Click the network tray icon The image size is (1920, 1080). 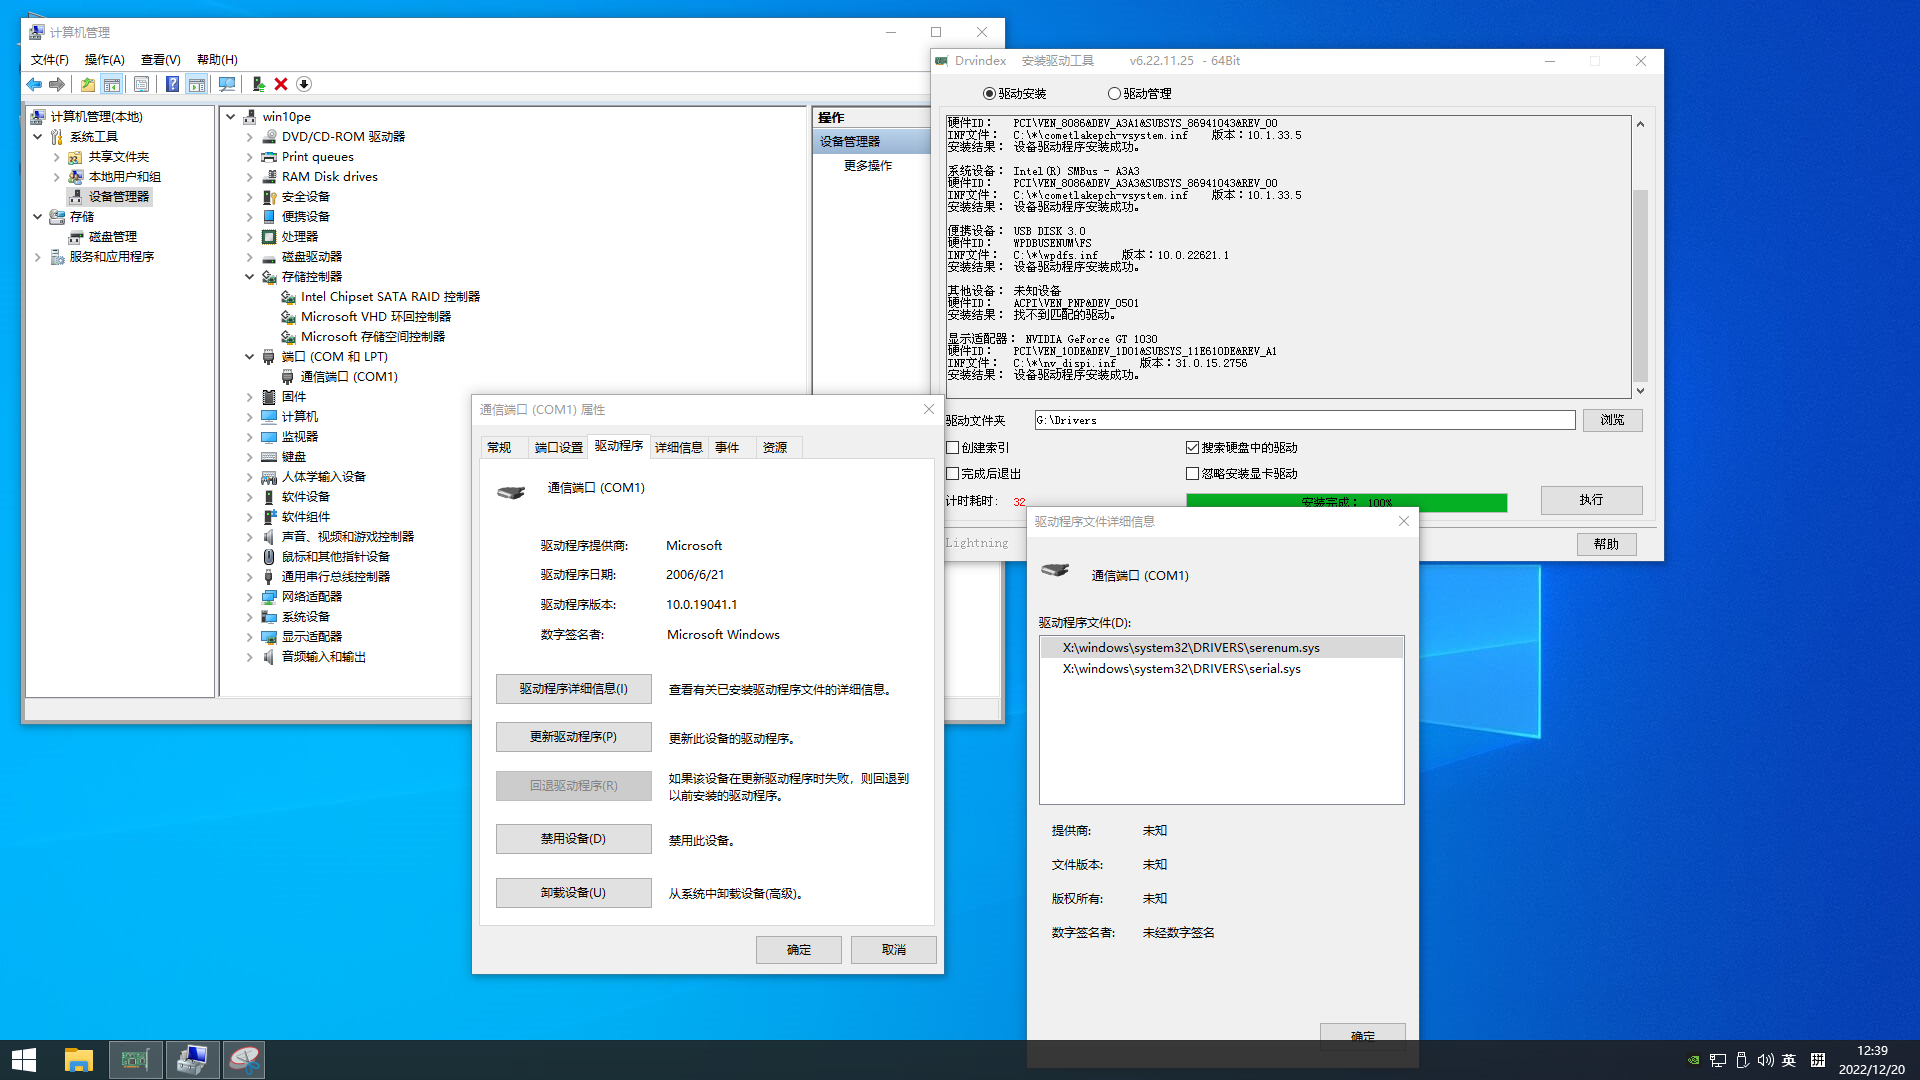pos(1718,1060)
